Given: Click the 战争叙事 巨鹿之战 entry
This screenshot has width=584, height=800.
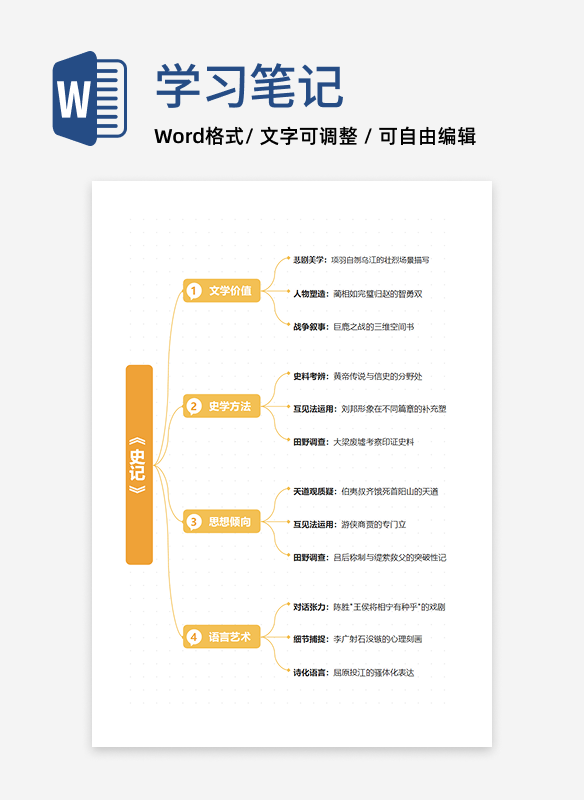Looking at the screenshot, I should coord(353,327).
